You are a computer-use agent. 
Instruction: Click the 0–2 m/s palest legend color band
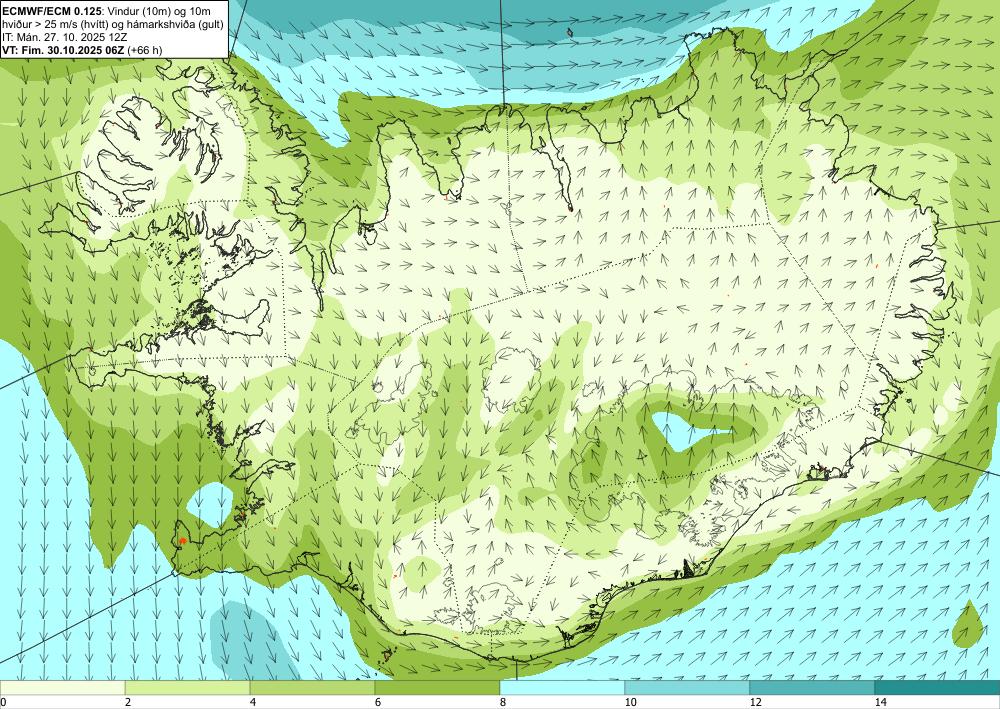pos(62,687)
